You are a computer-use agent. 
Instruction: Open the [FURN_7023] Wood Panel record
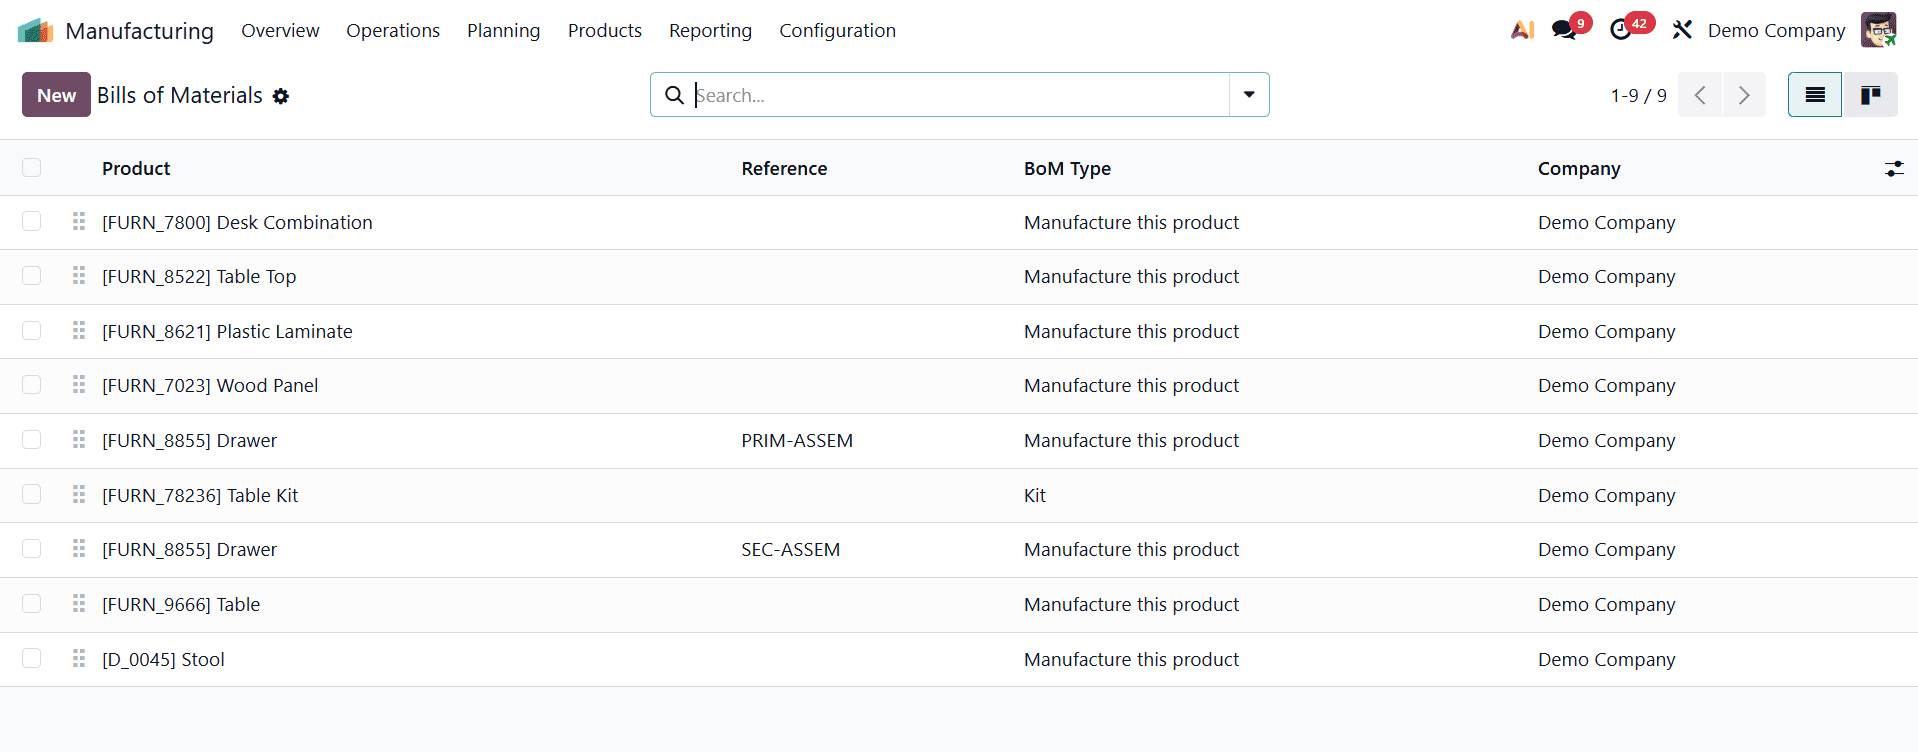[210, 385]
